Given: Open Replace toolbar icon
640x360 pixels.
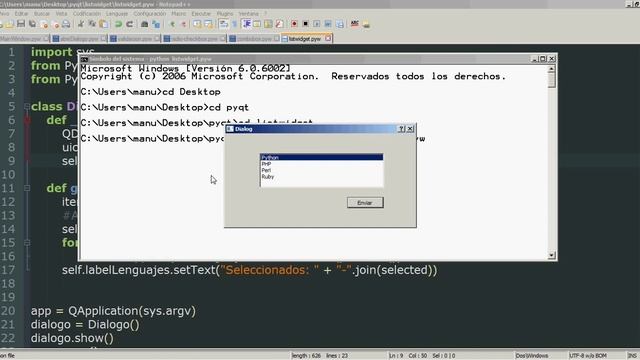Looking at the screenshot, I should (x=156, y=24).
